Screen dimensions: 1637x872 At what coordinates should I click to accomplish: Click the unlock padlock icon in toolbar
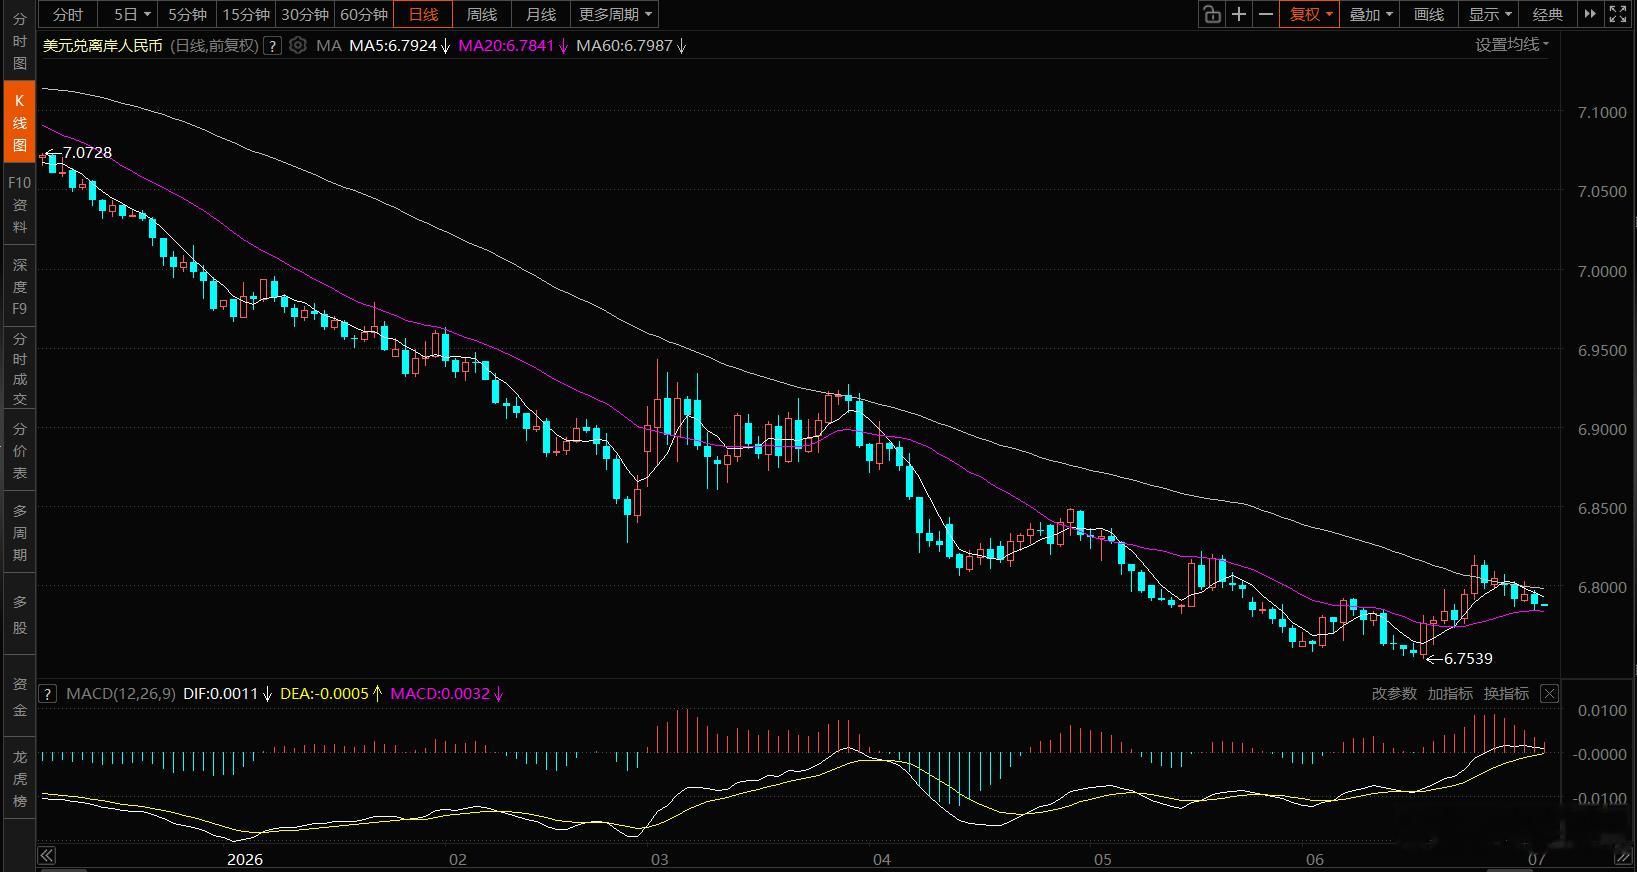click(1212, 14)
